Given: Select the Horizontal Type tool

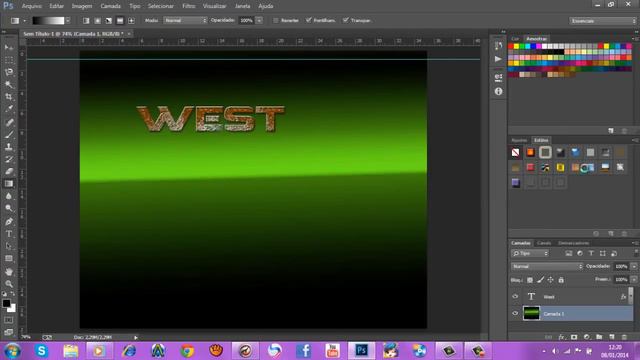Looking at the screenshot, I should click(9, 234).
